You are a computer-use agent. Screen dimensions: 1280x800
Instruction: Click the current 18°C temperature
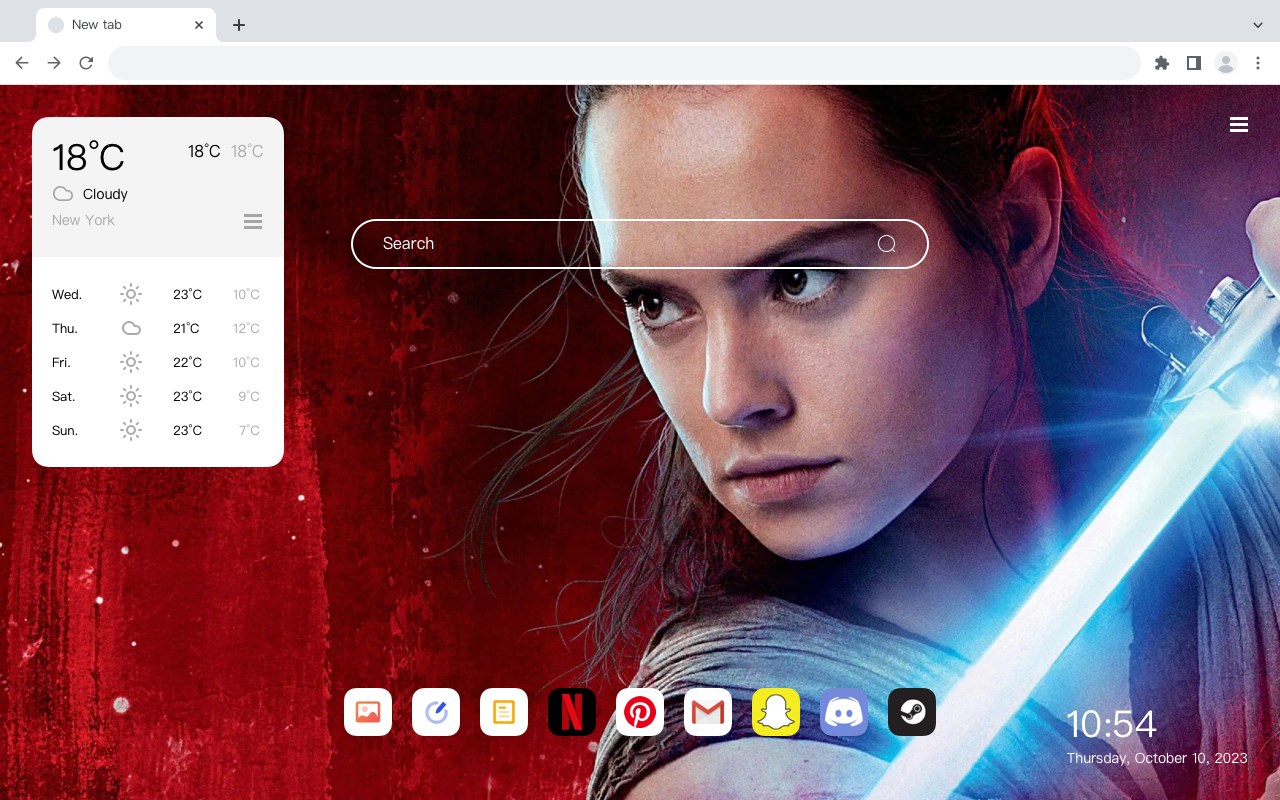[x=88, y=157]
